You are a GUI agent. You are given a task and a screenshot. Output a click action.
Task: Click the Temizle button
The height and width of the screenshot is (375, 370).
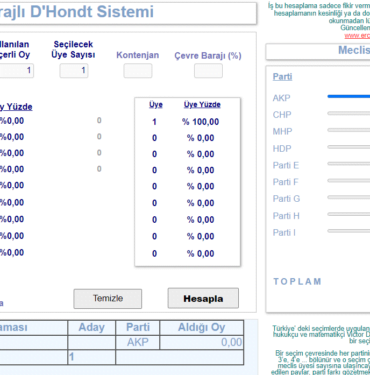coord(108,298)
